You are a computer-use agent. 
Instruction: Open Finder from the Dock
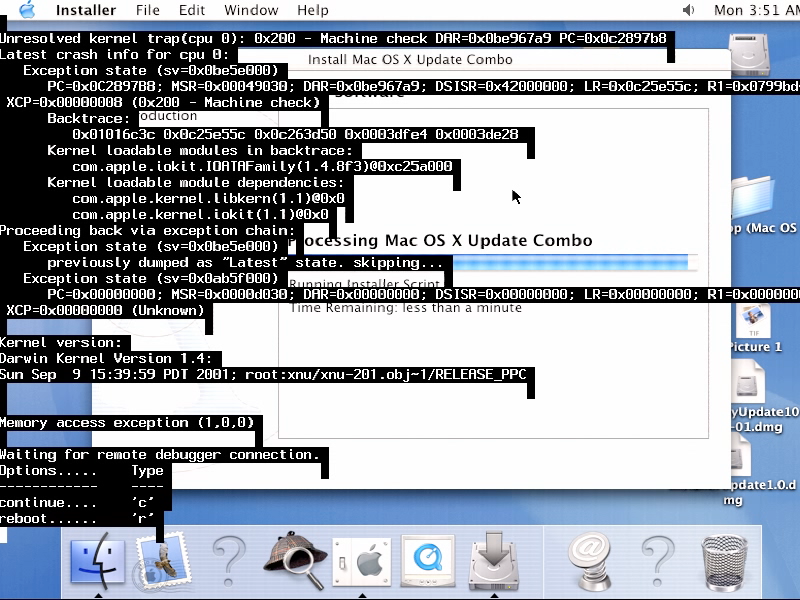[97, 561]
